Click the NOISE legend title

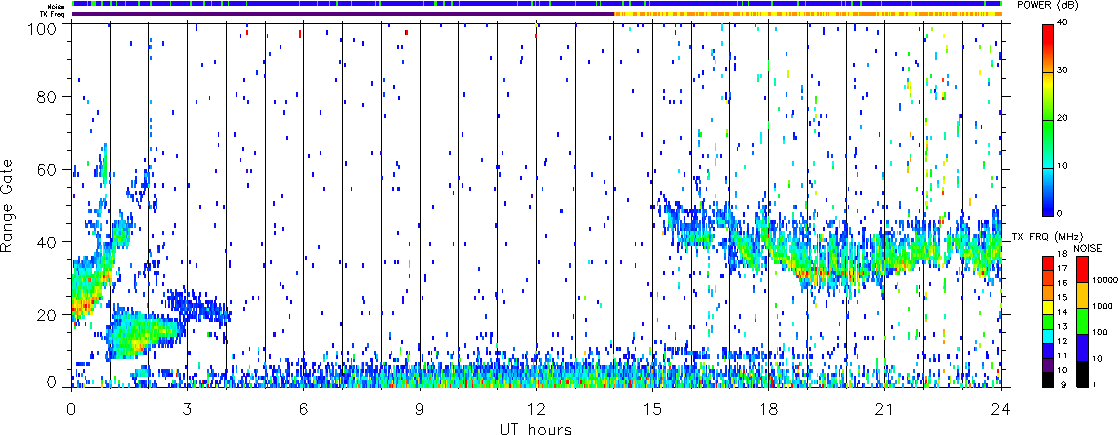pyautogui.click(x=1089, y=247)
